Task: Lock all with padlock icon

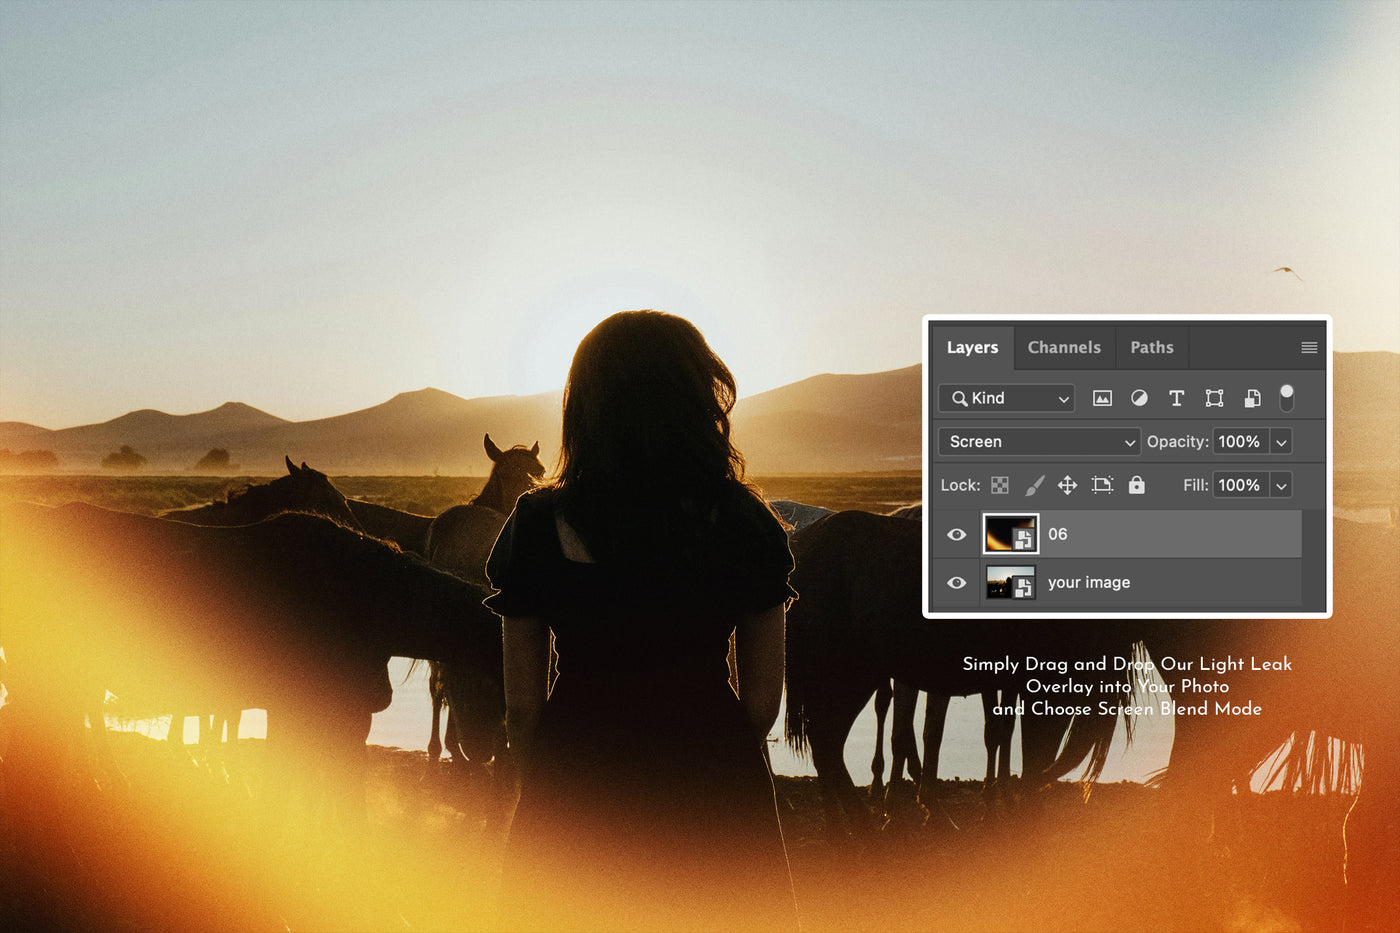Action: 1137,485
